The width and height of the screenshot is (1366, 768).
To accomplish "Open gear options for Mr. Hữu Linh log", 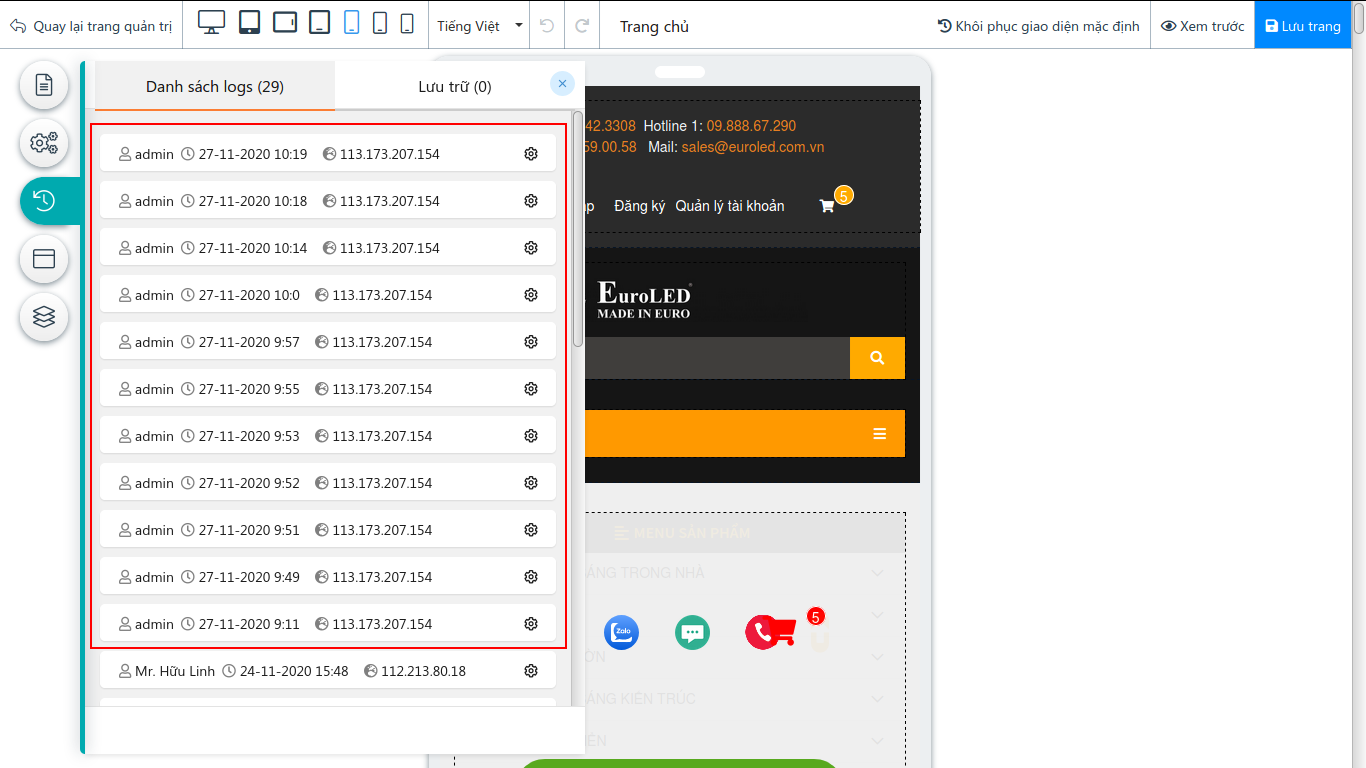I will [531, 671].
